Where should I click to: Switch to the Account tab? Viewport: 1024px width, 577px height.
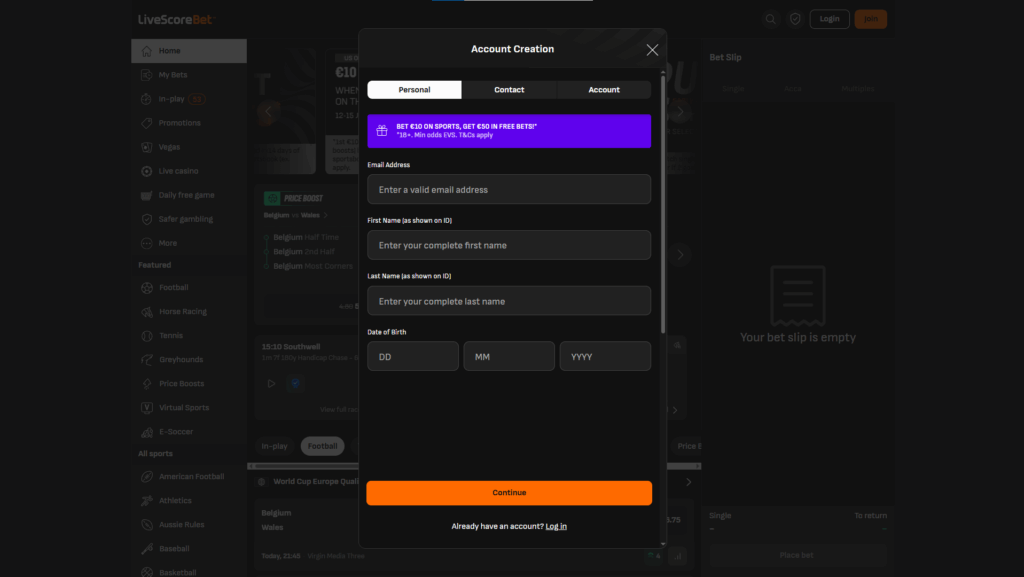(603, 90)
